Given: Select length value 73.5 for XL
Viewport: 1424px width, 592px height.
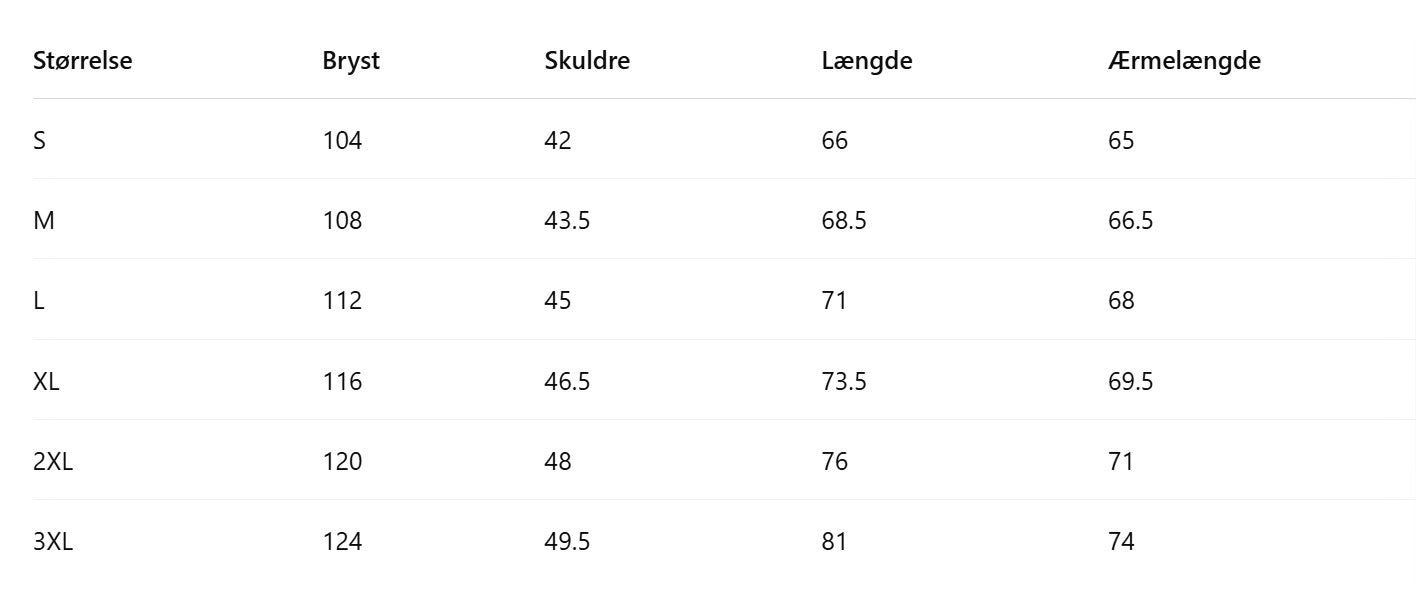Looking at the screenshot, I should (x=844, y=382).
